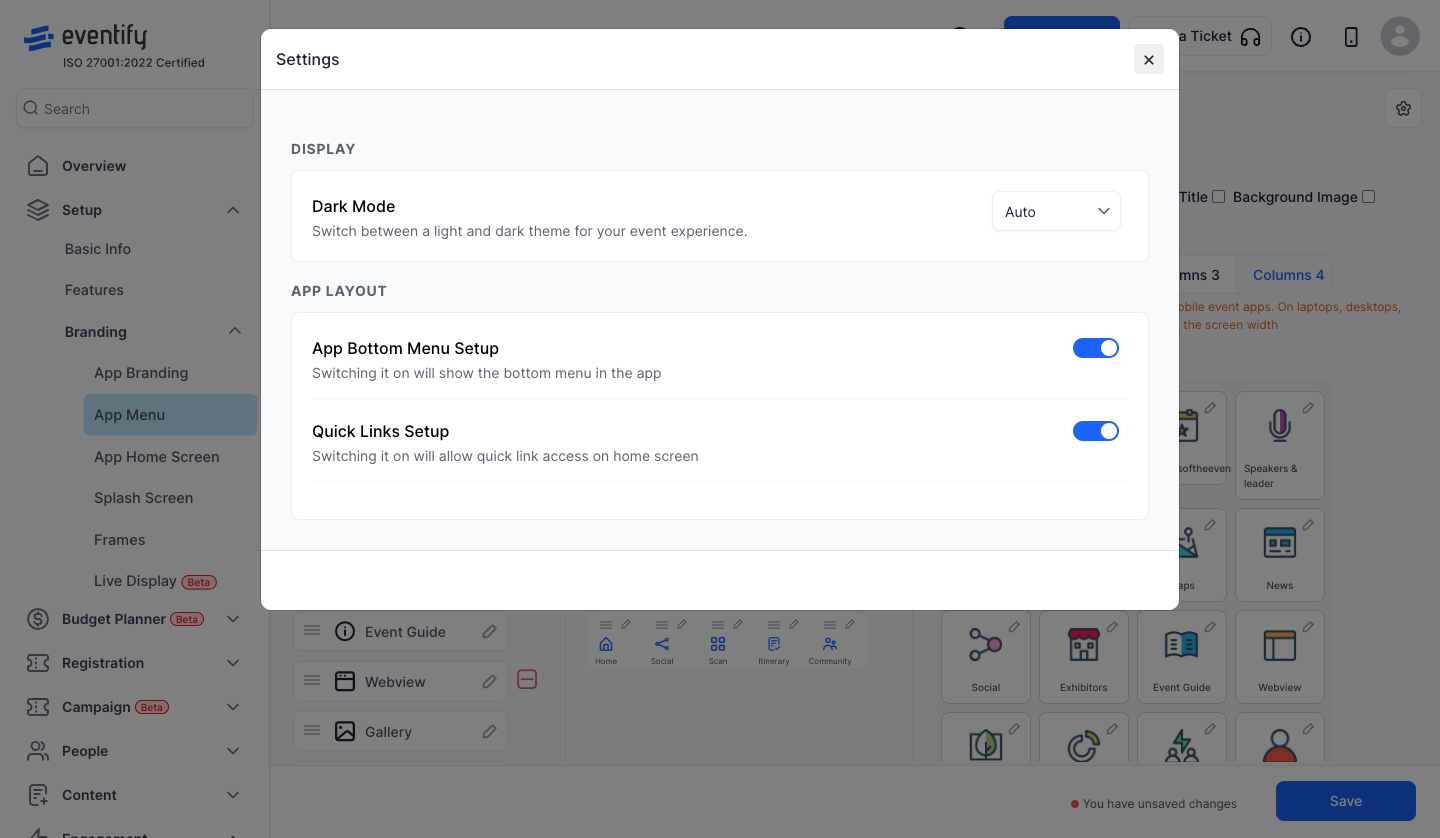The height and width of the screenshot is (838, 1440).
Task: Focus the sidebar Search field
Action: click(x=134, y=108)
